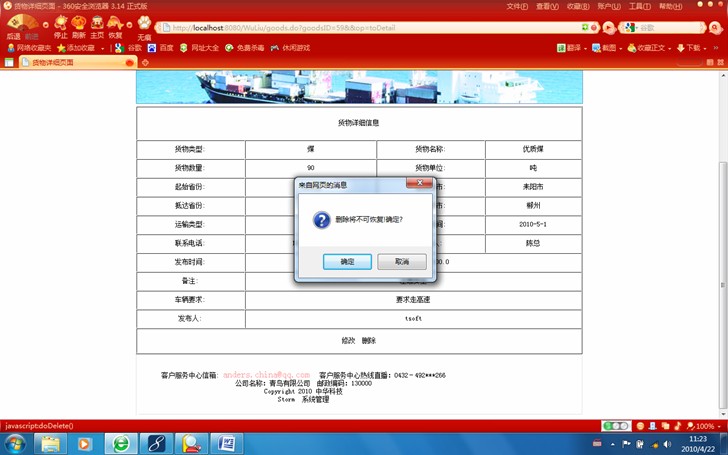
Task: Confirm deletion with 确定 button
Action: 347,261
